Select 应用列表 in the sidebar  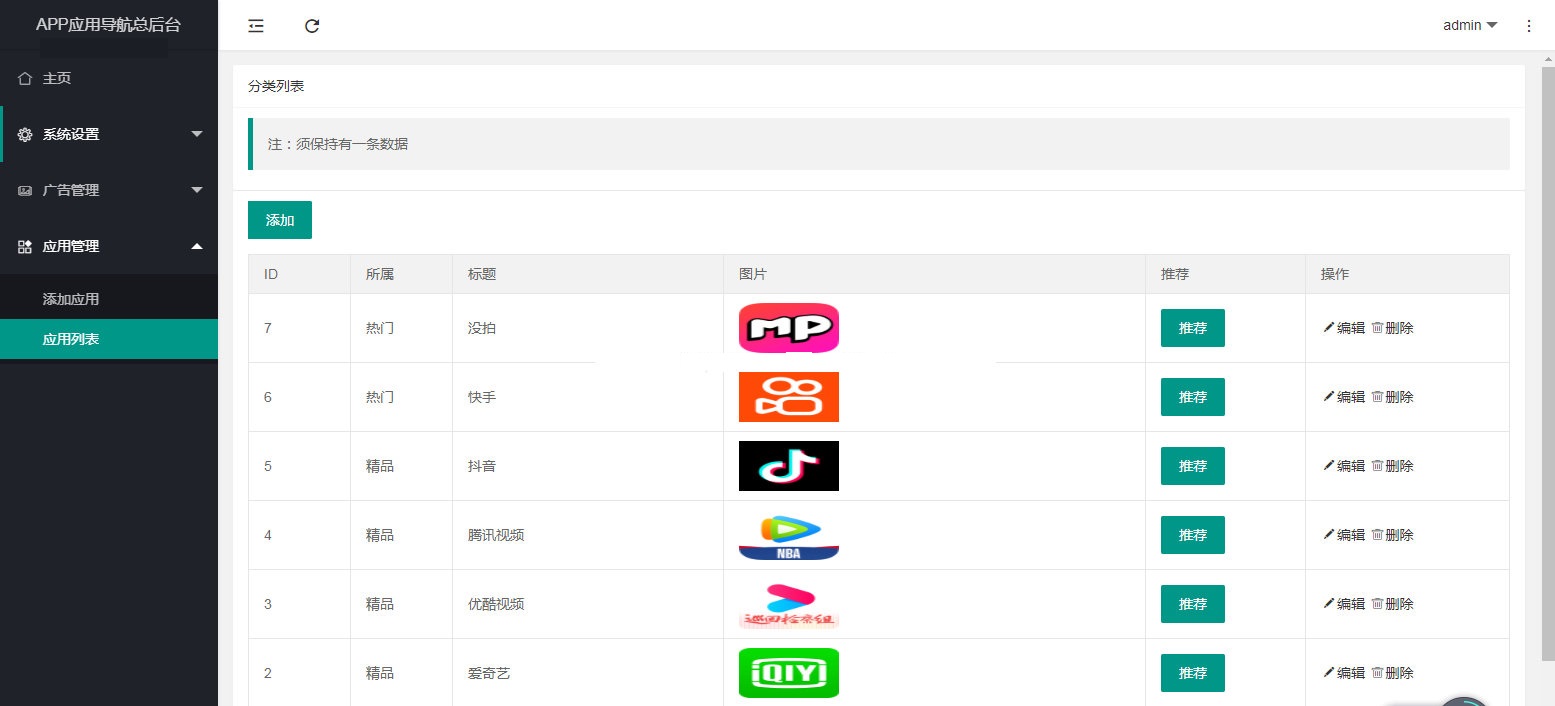pos(71,339)
